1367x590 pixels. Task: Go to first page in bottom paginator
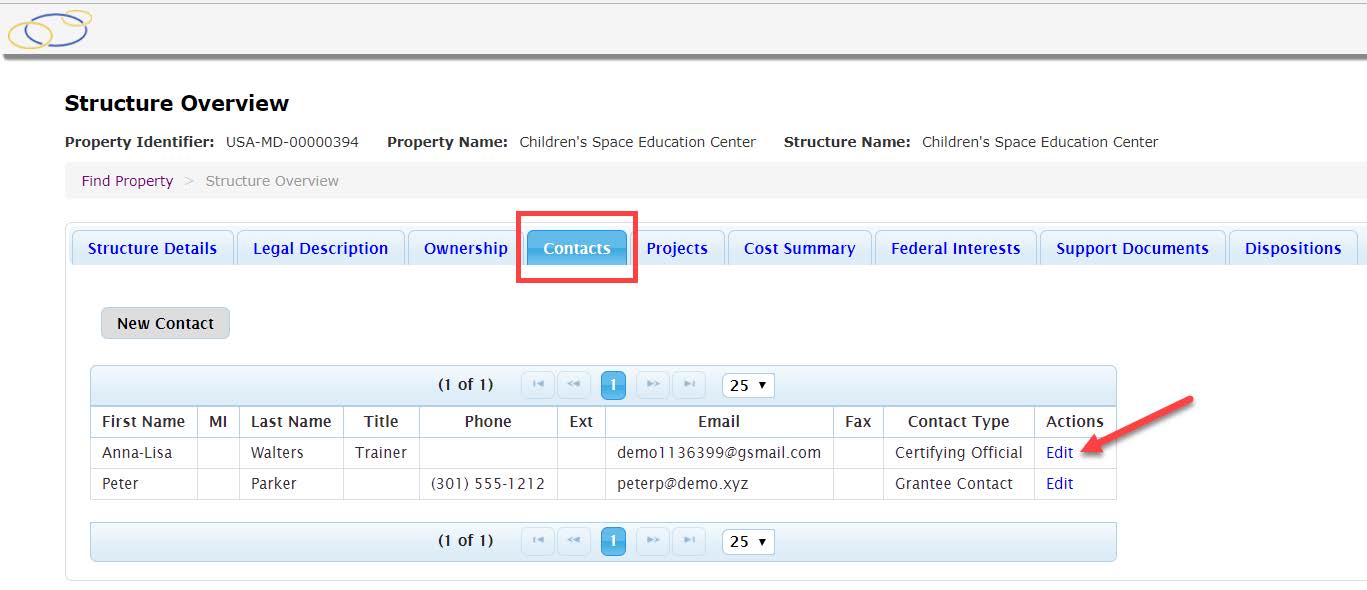point(538,541)
